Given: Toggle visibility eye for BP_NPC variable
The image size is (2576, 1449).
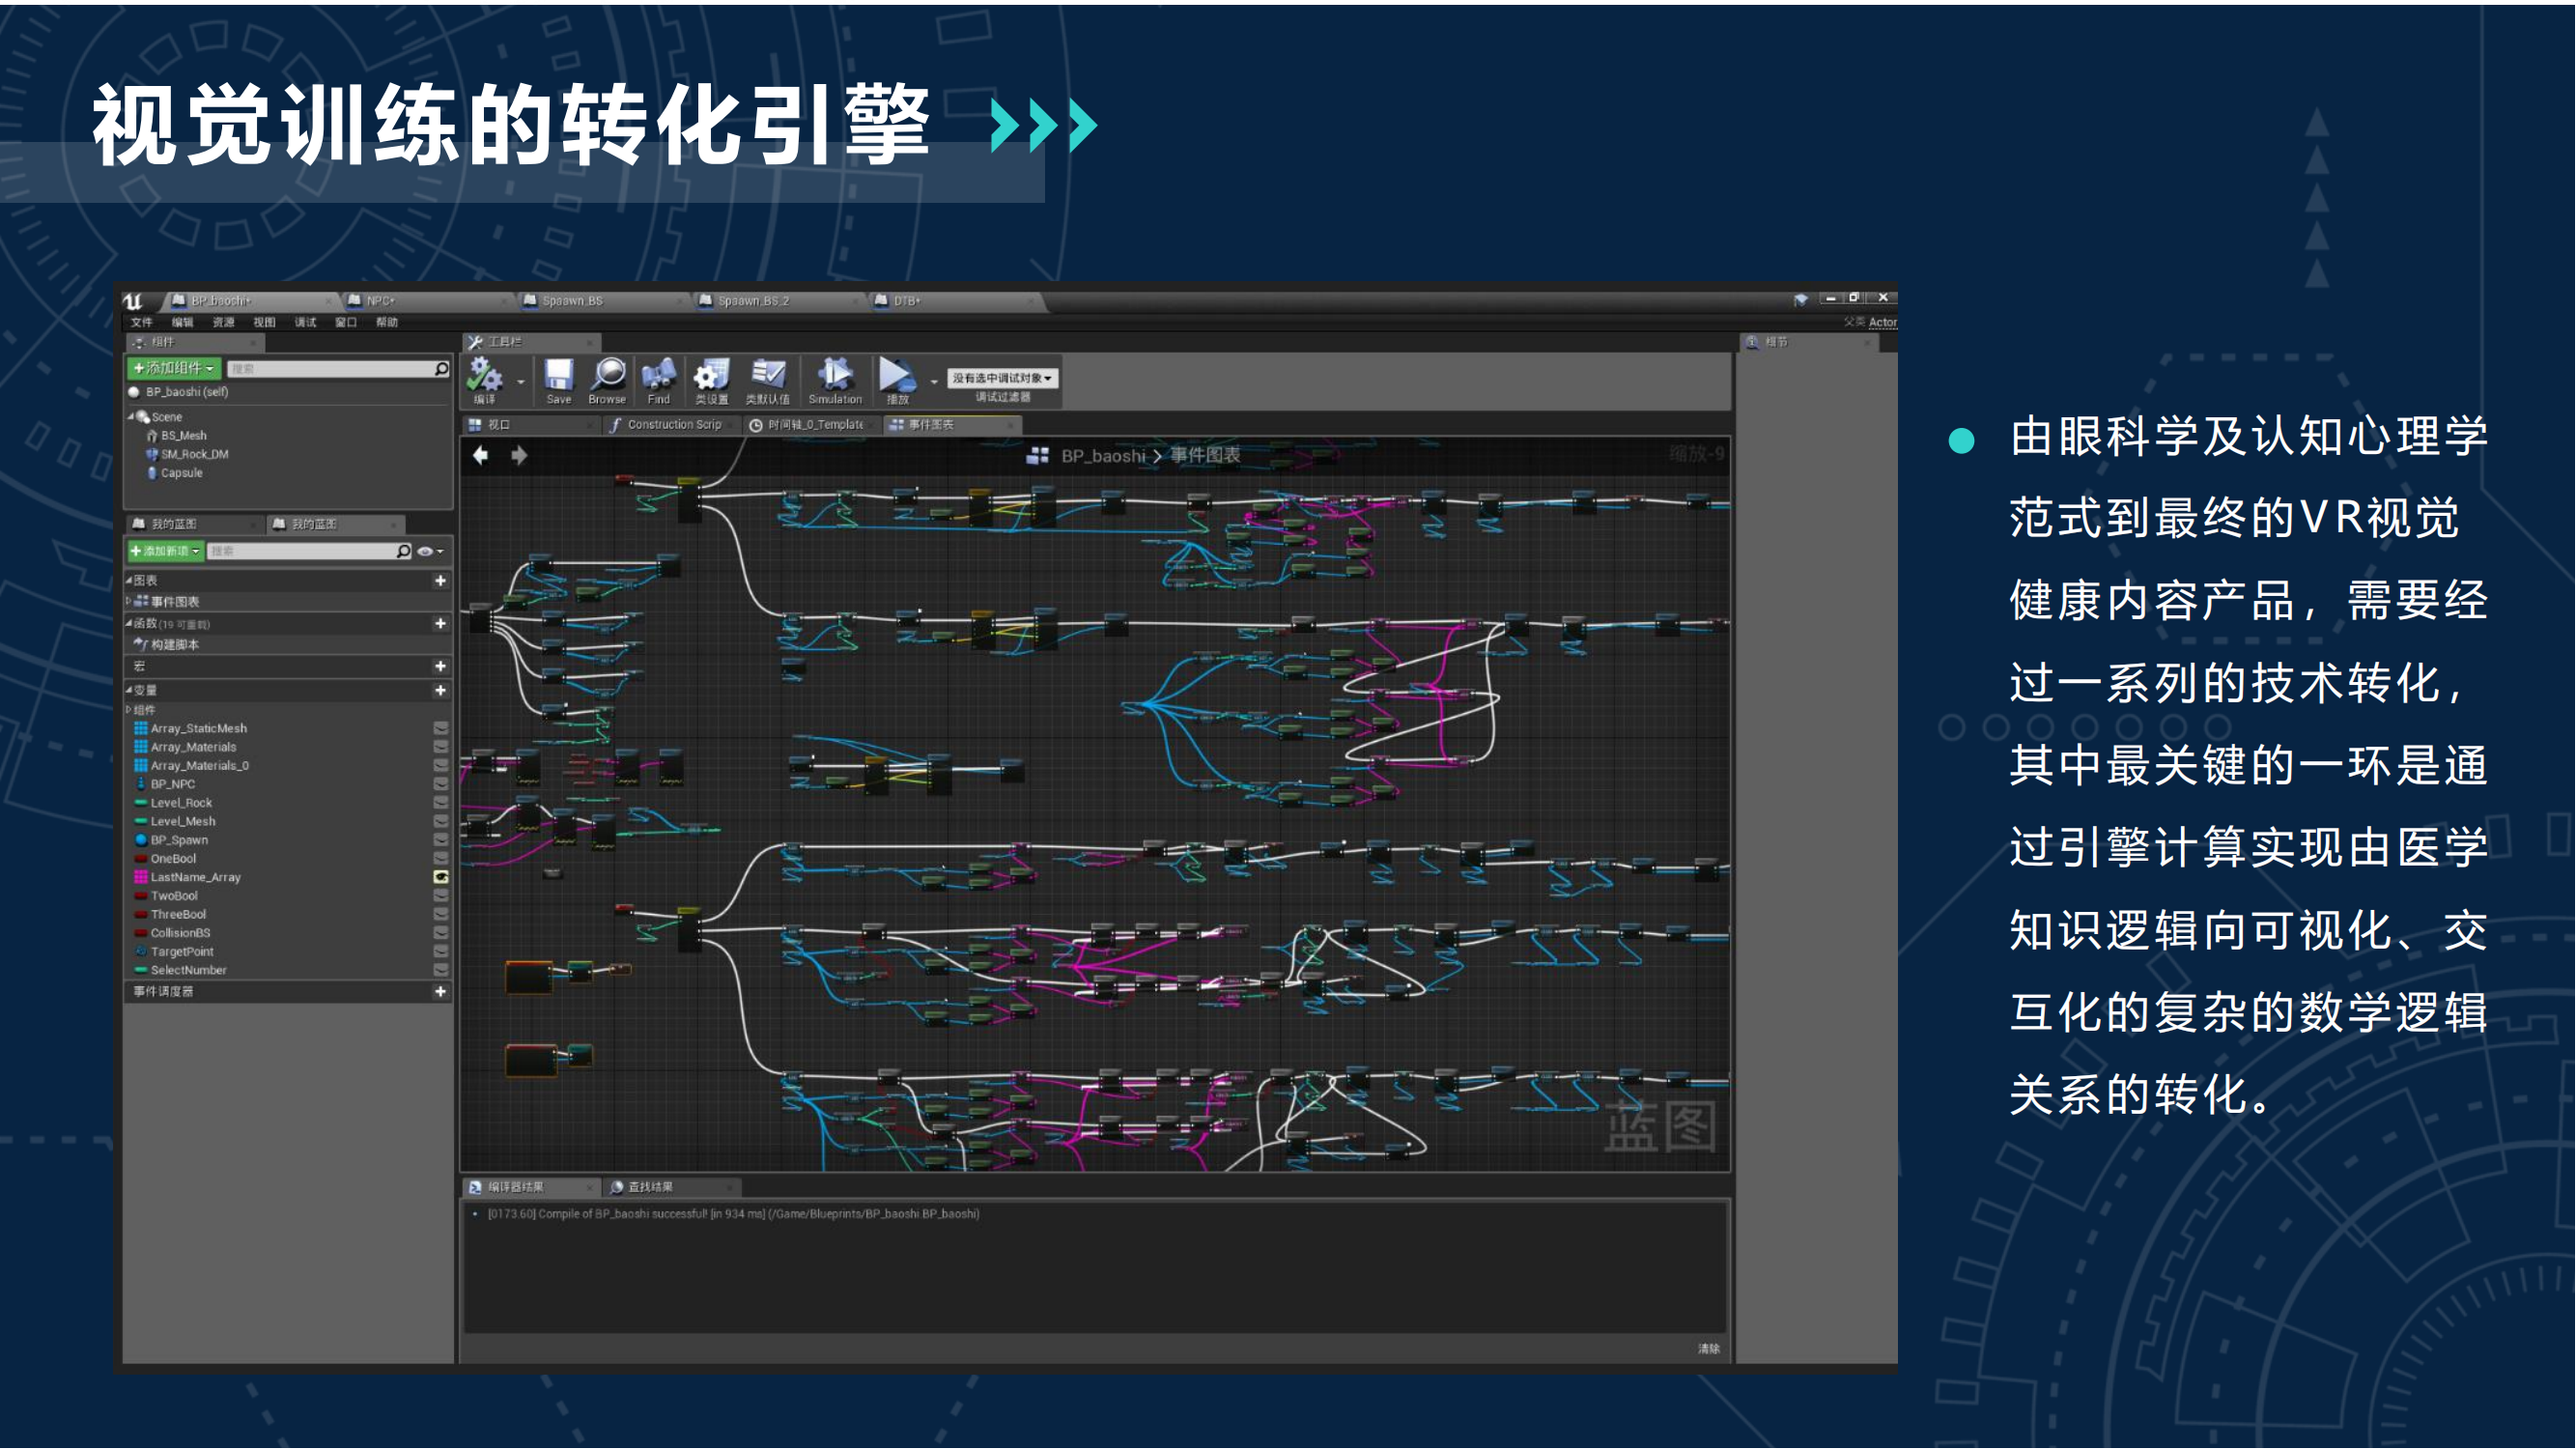Looking at the screenshot, I should pos(441,784).
